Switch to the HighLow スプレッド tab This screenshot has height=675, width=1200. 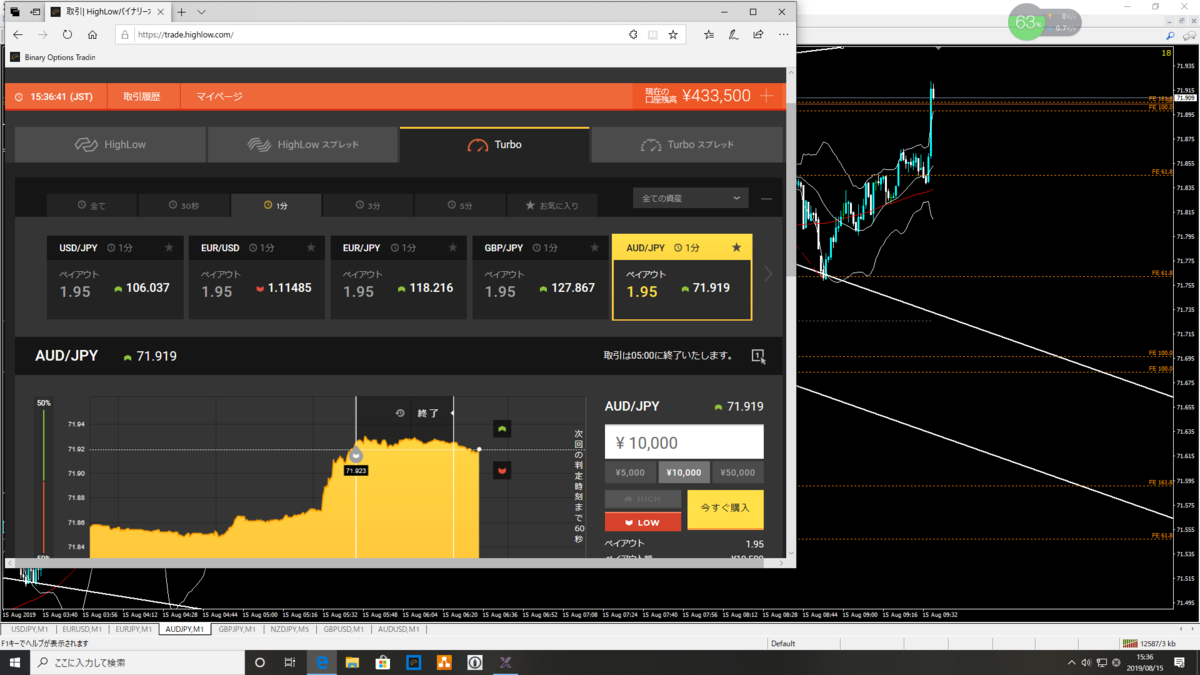[x=303, y=145]
